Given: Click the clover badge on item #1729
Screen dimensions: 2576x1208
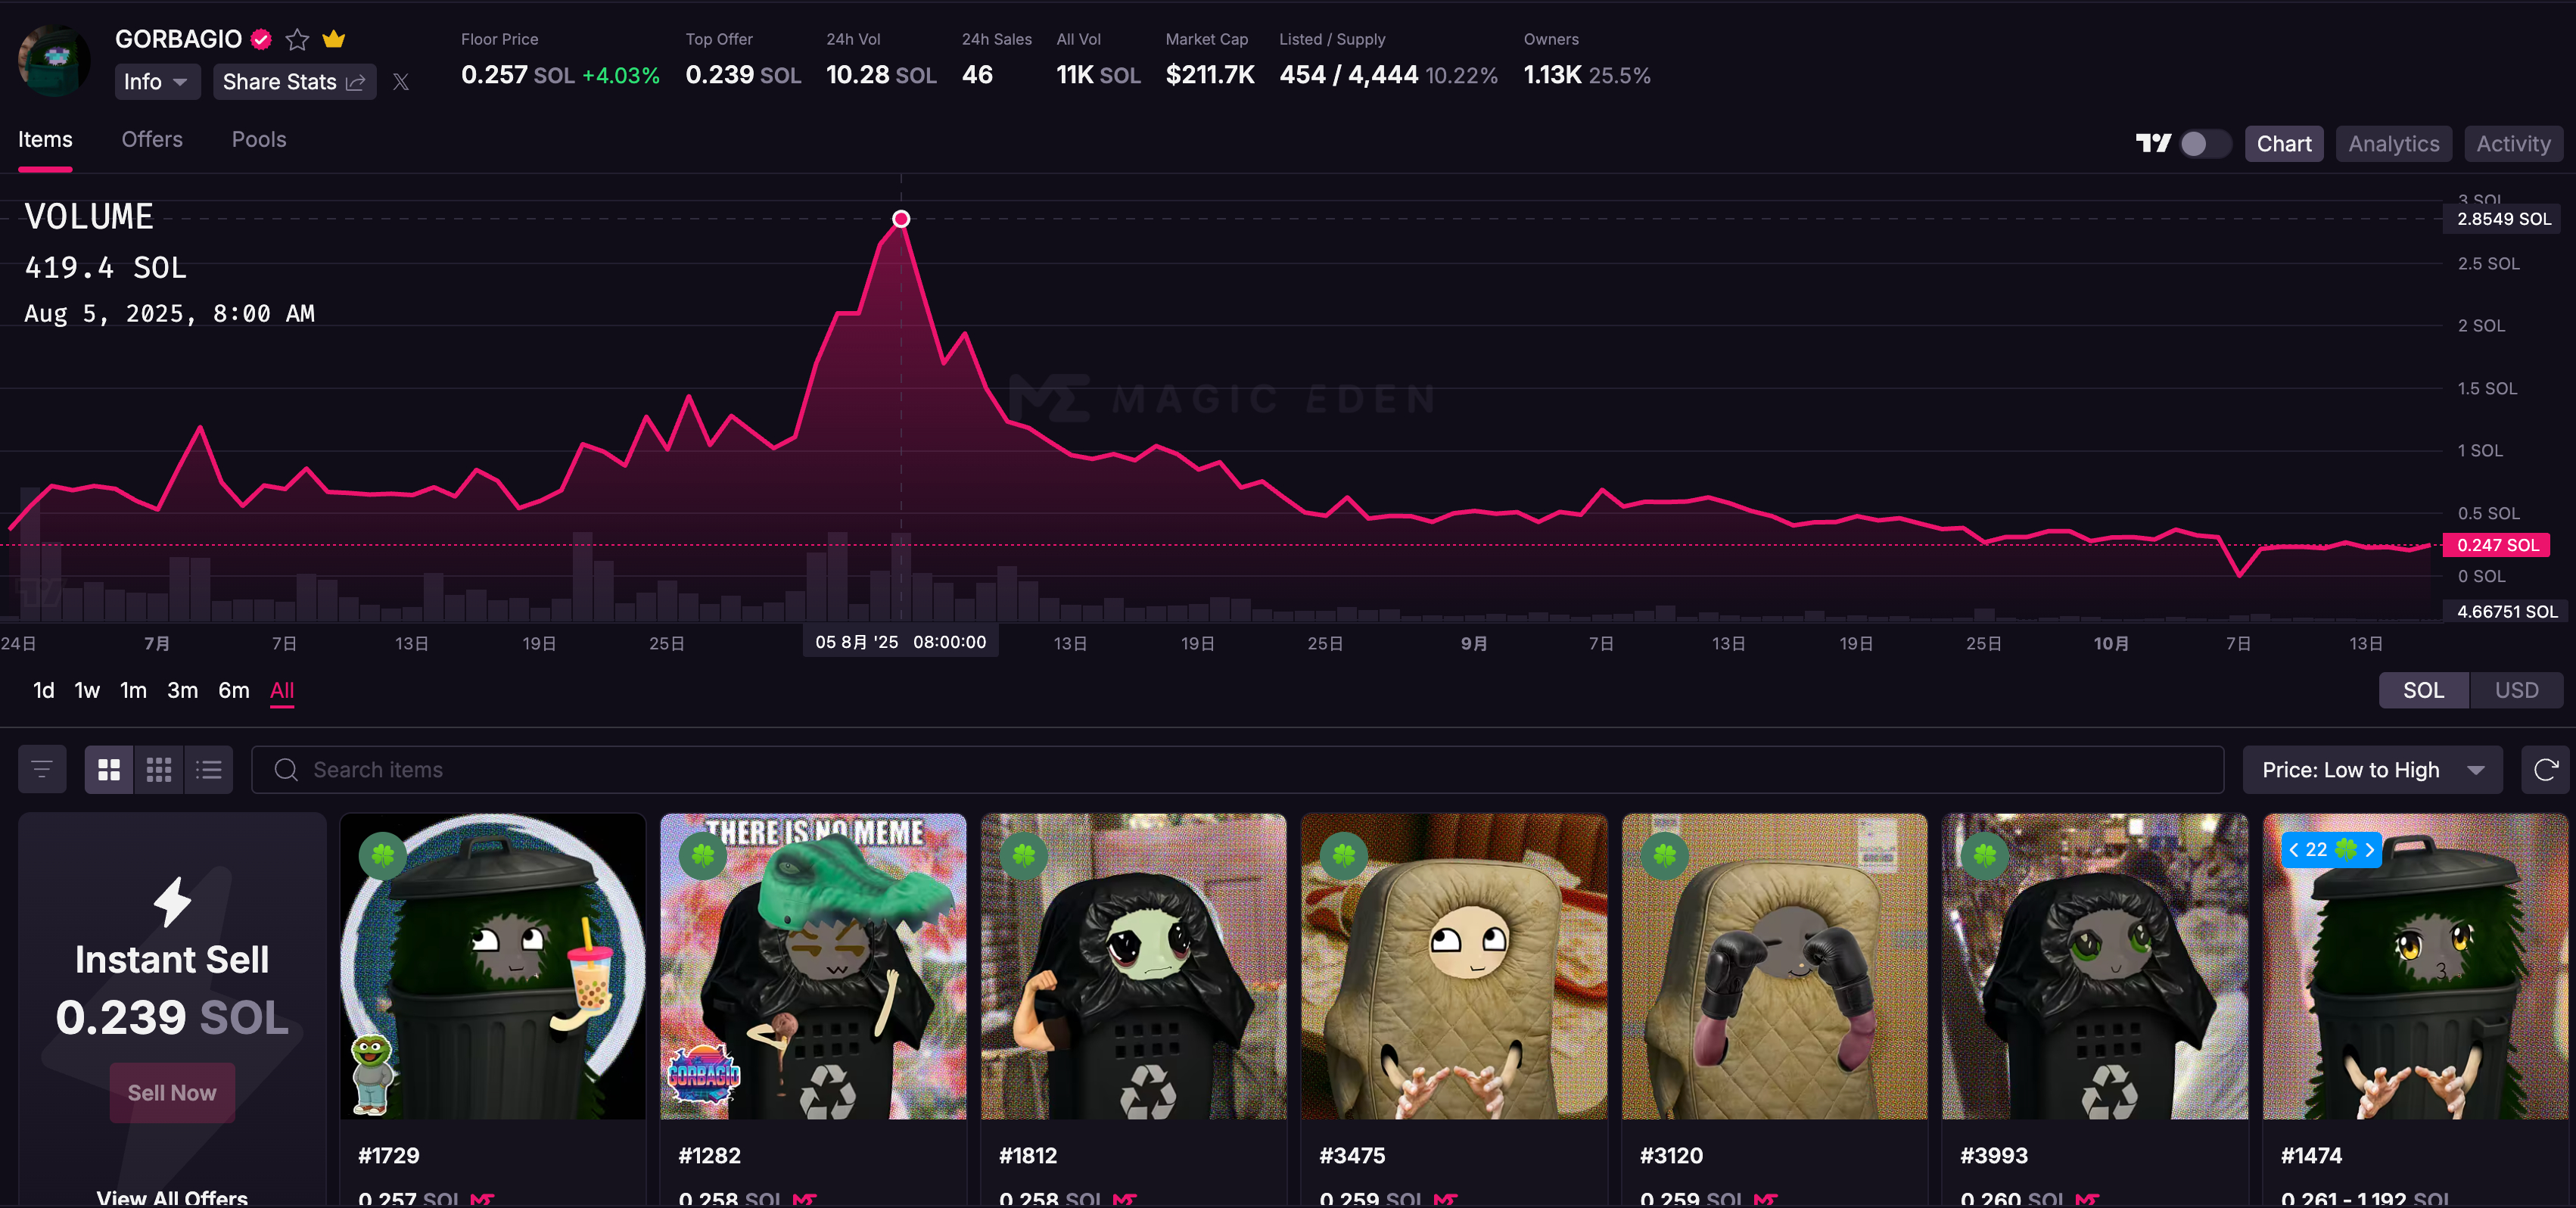Looking at the screenshot, I should (383, 855).
